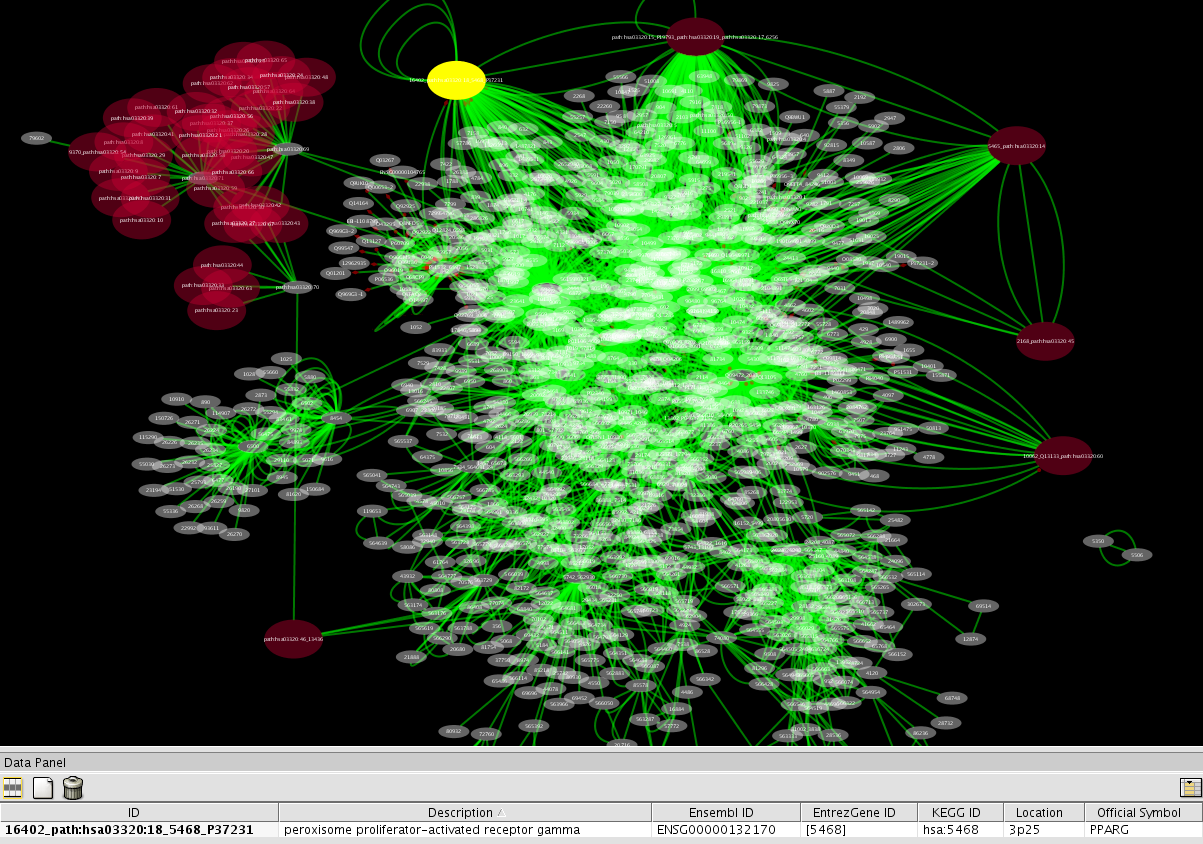The width and height of the screenshot is (1203, 844).
Task: Sort table by the Description column header
Action: coord(465,812)
